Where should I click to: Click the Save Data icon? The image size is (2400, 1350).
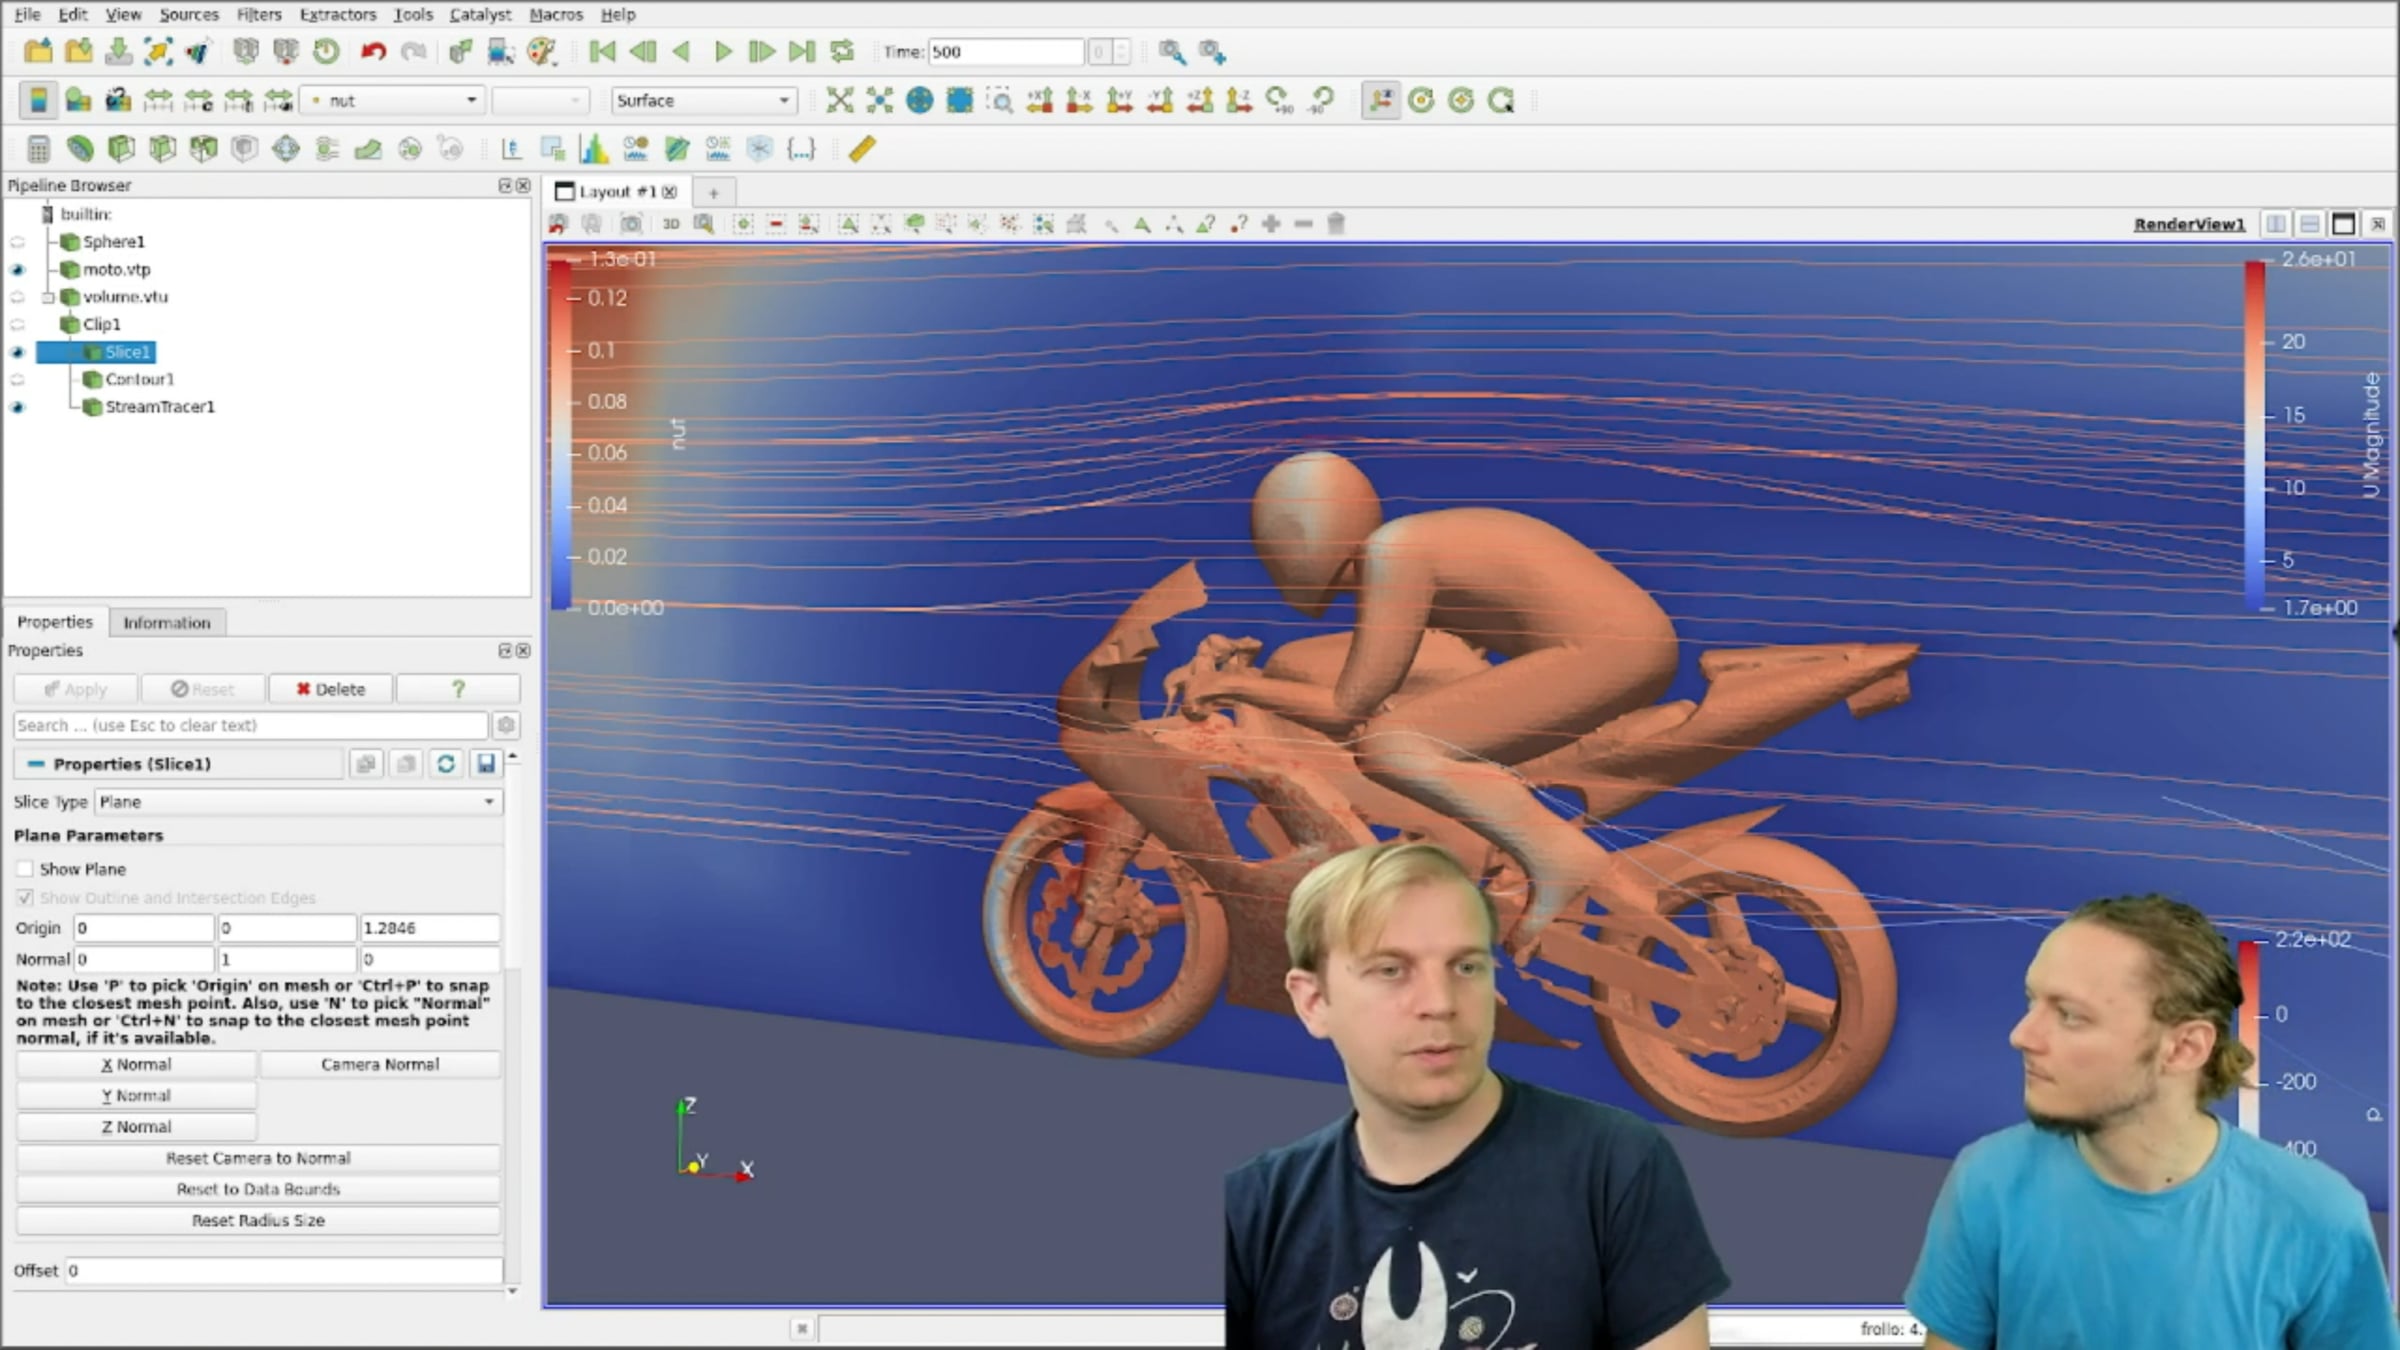(118, 51)
